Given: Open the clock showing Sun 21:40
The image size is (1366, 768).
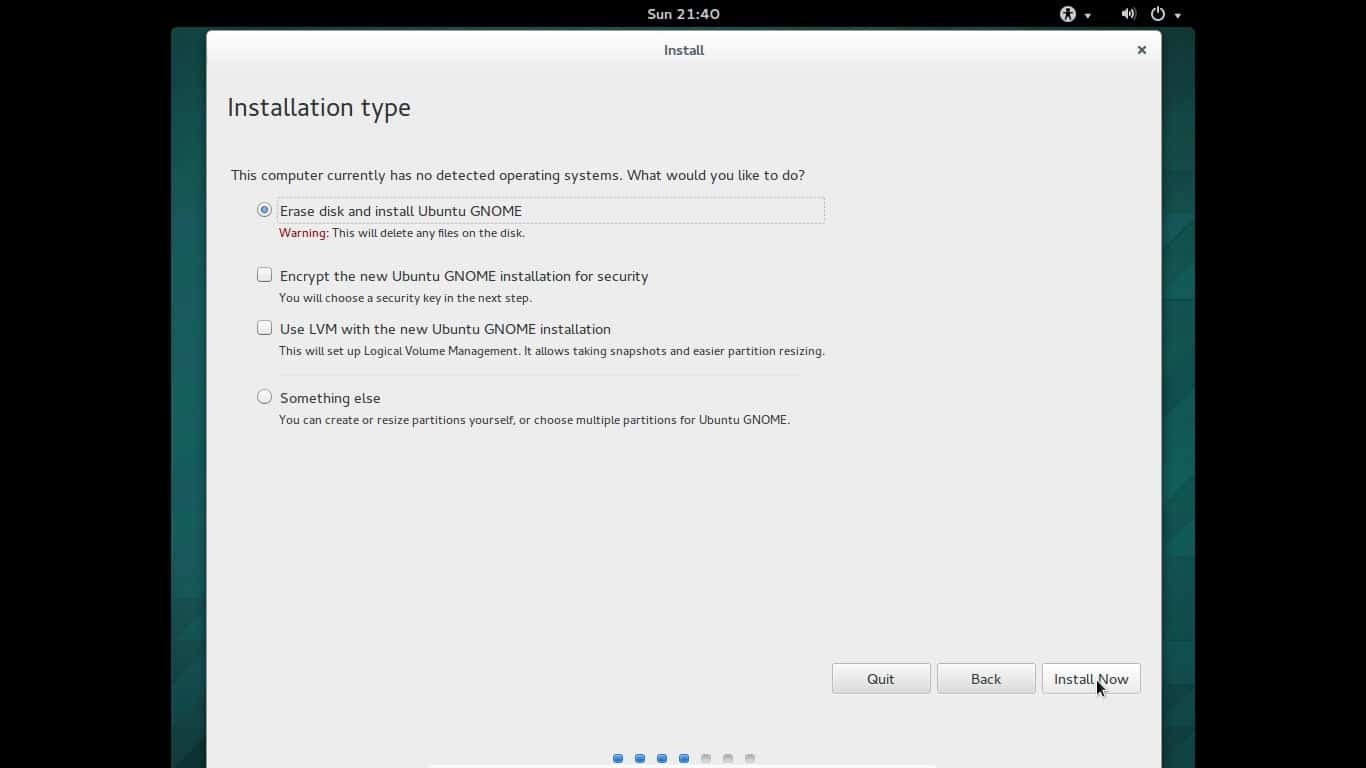Looking at the screenshot, I should [683, 14].
